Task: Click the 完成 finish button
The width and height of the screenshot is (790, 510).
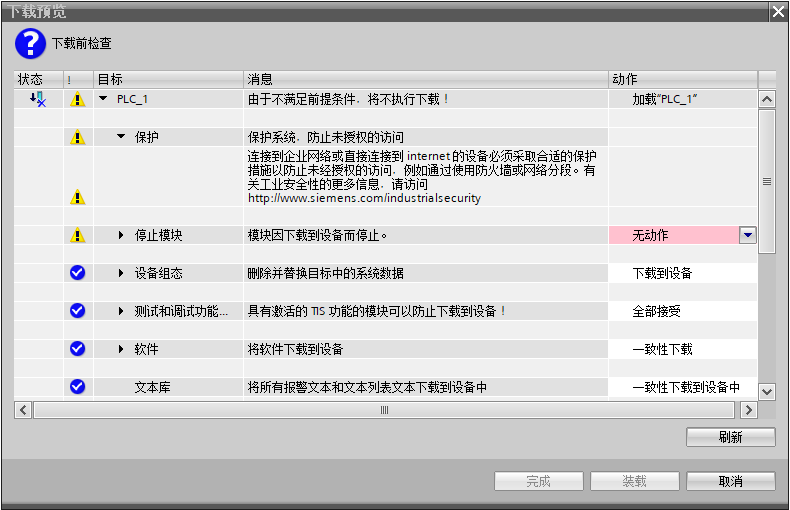Action: point(539,481)
